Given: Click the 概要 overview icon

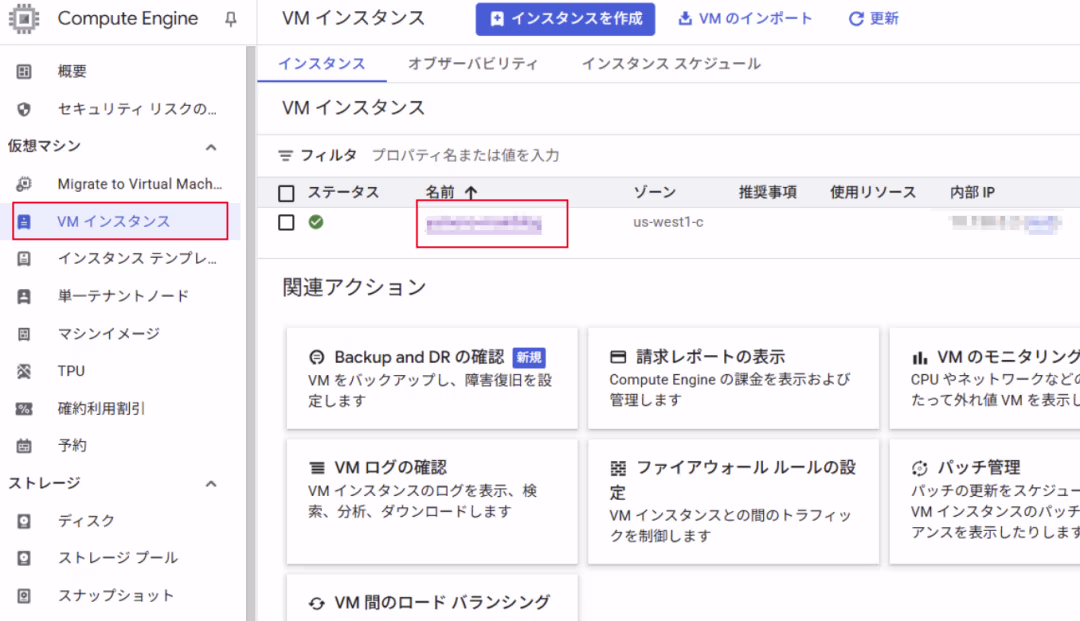Looking at the screenshot, I should 24,71.
